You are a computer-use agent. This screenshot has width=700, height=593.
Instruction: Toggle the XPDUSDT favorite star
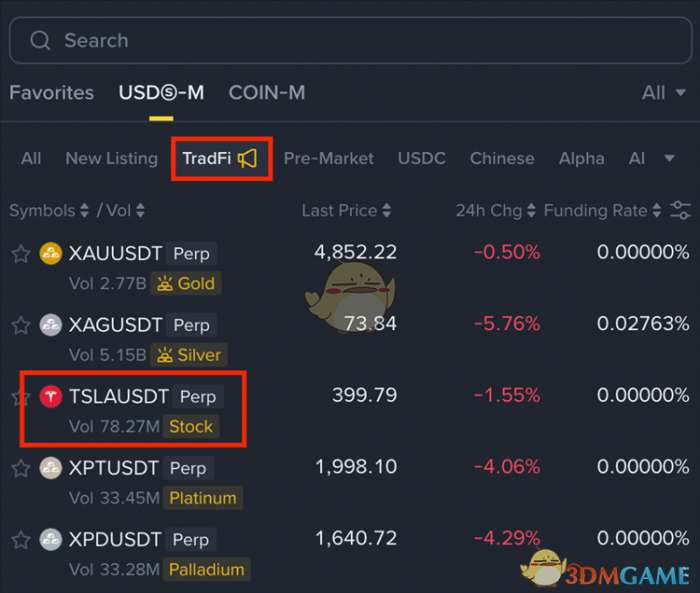coord(21,540)
